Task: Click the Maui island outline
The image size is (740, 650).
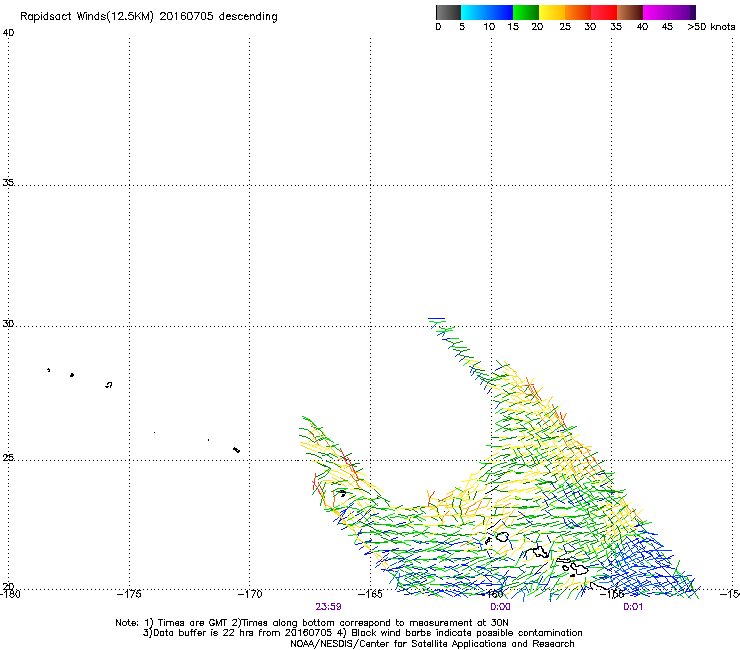Action: (x=578, y=568)
